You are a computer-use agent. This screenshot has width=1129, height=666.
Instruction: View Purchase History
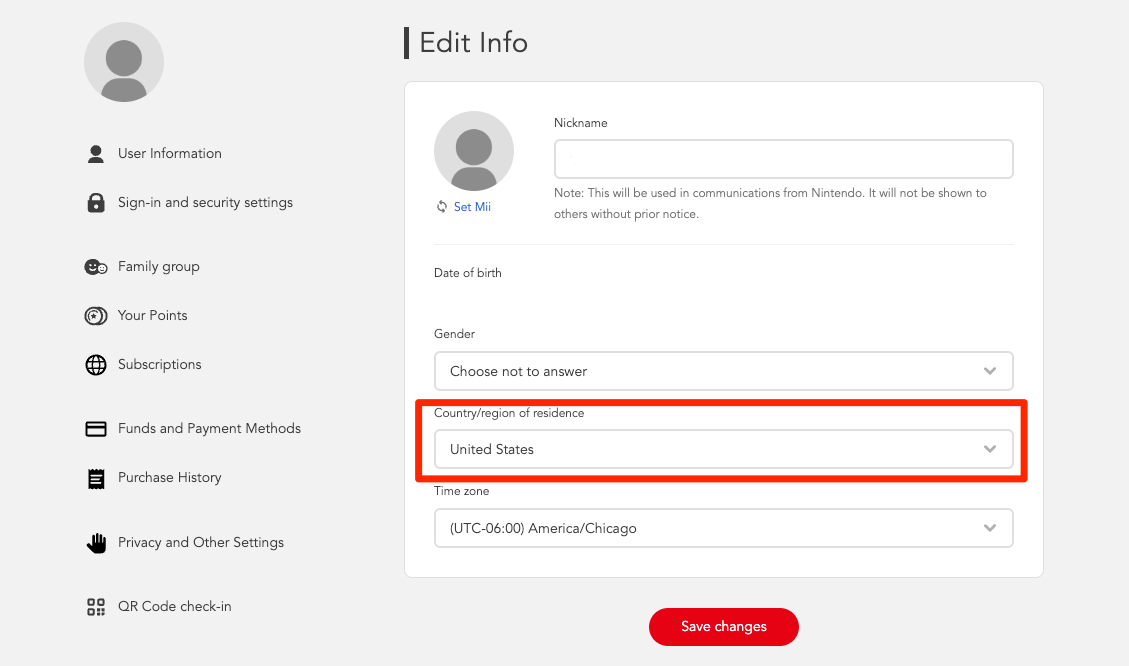[x=170, y=477]
